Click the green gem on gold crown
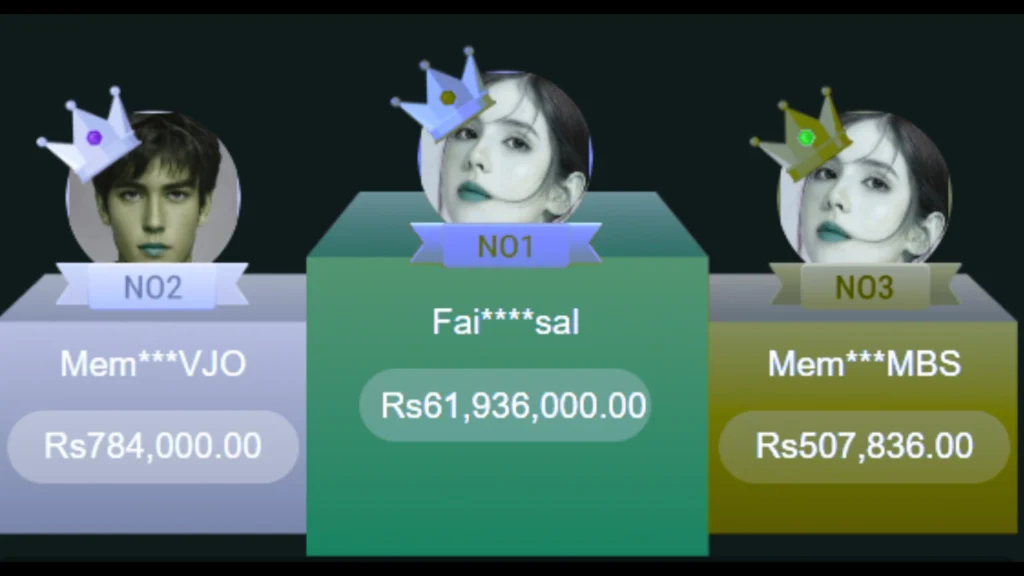 click(807, 137)
